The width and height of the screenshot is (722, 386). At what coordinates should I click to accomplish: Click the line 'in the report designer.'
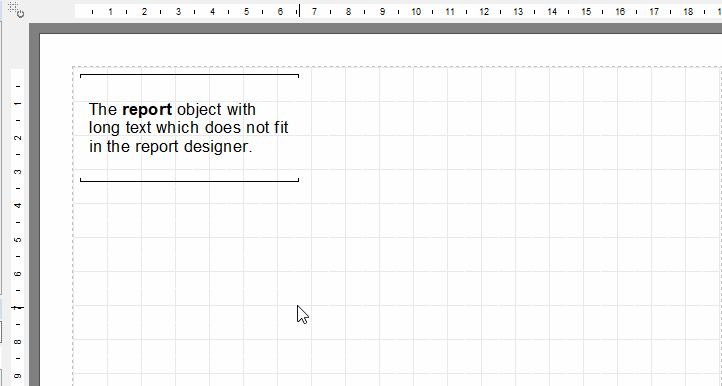[170, 146]
